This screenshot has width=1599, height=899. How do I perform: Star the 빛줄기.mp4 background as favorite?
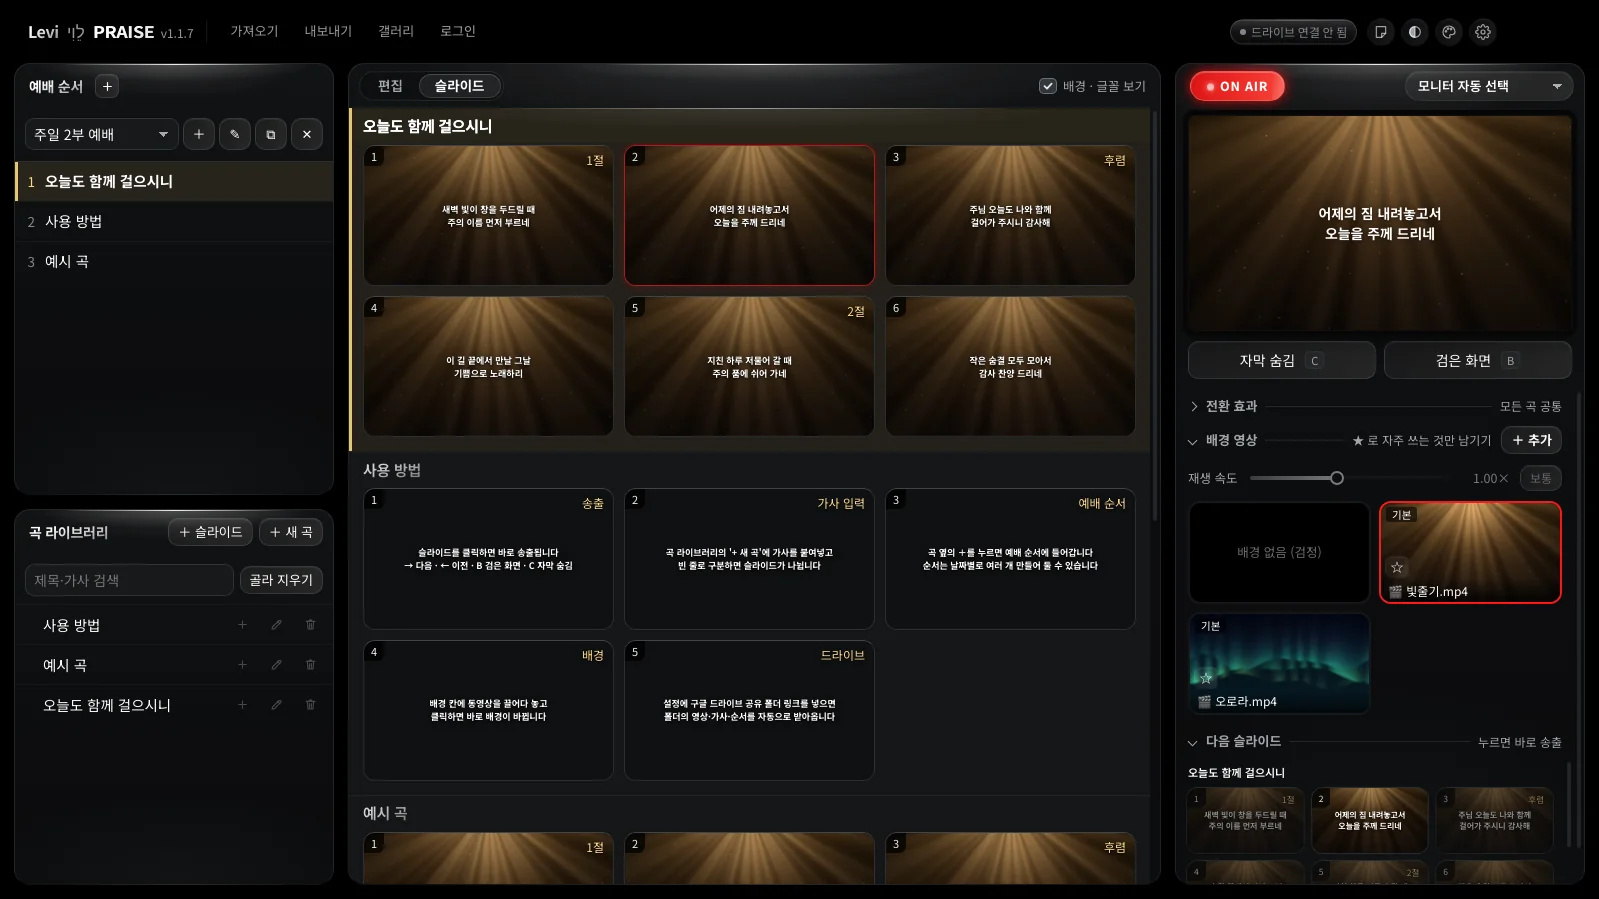(1397, 568)
